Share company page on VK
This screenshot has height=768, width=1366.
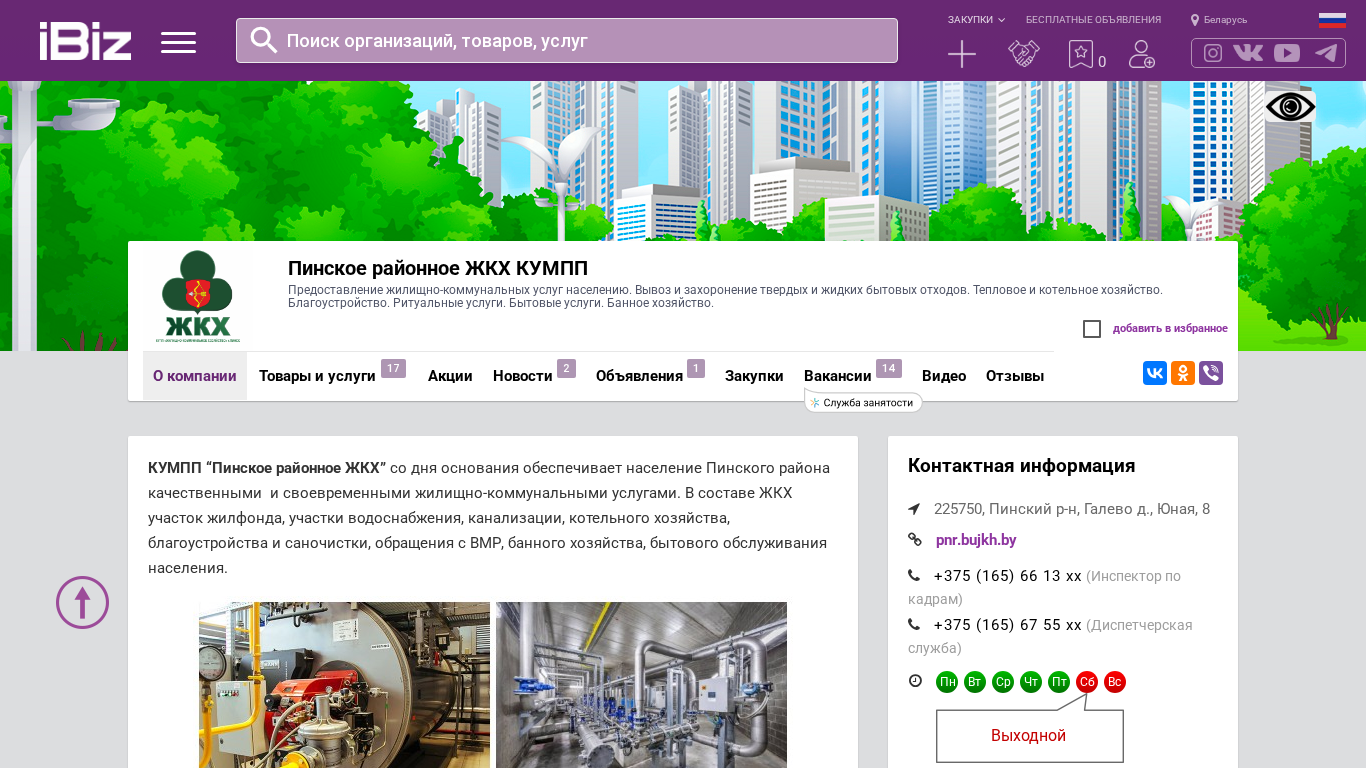click(1155, 373)
